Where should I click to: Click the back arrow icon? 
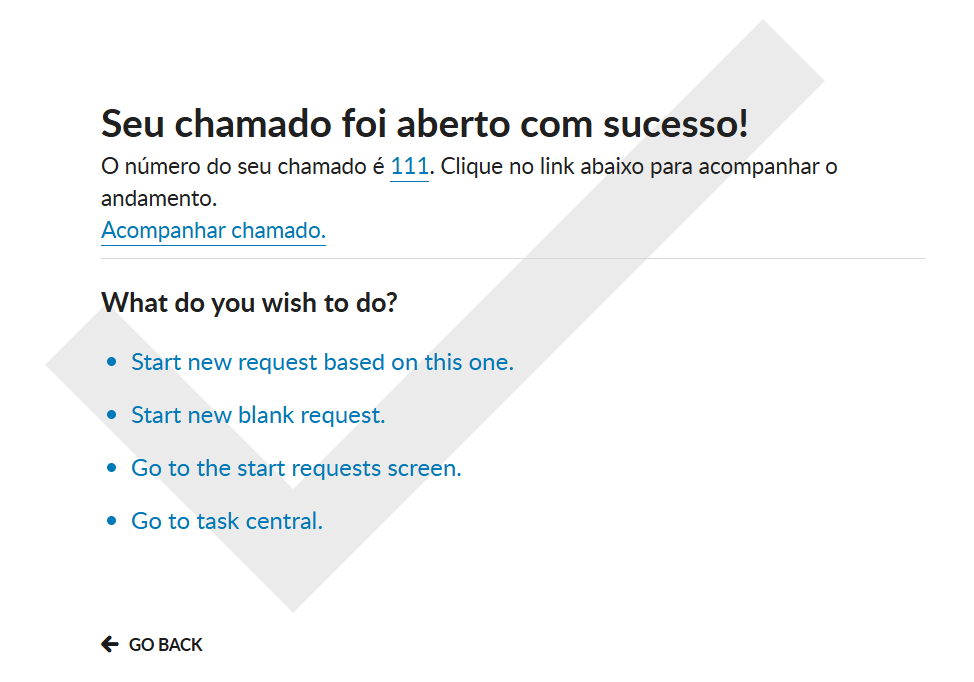(x=110, y=645)
